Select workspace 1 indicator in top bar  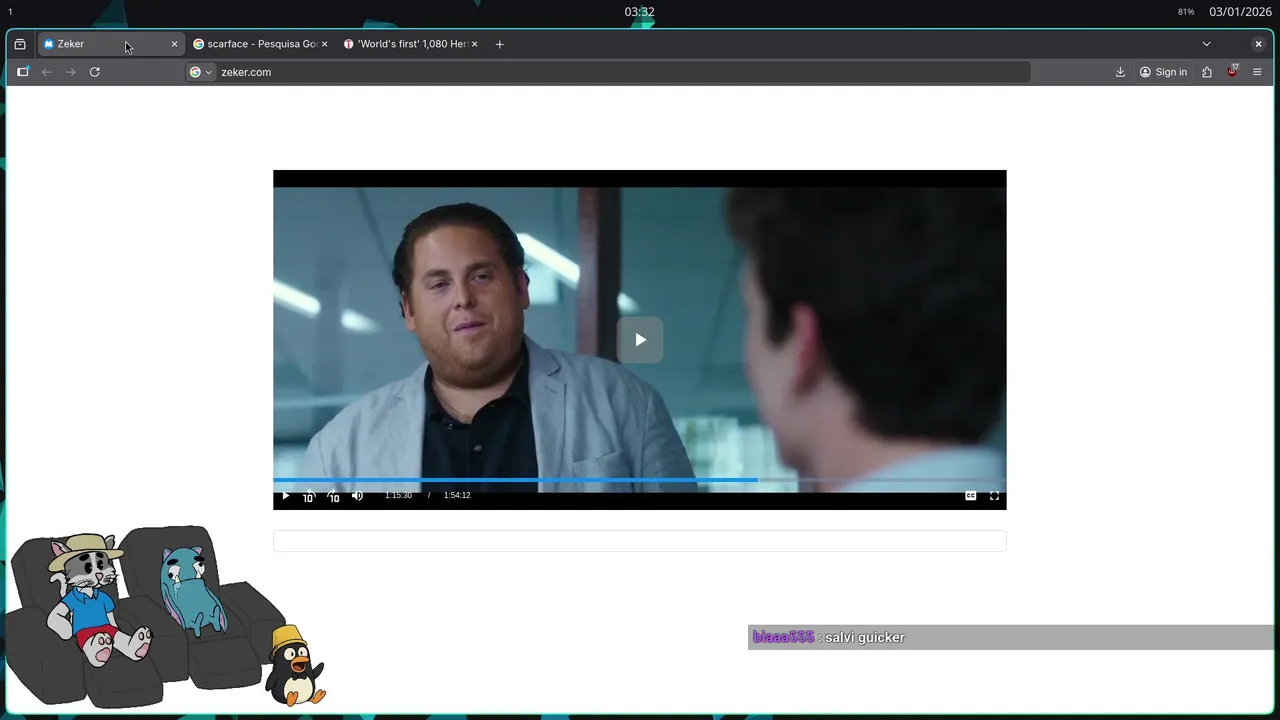pos(10,12)
